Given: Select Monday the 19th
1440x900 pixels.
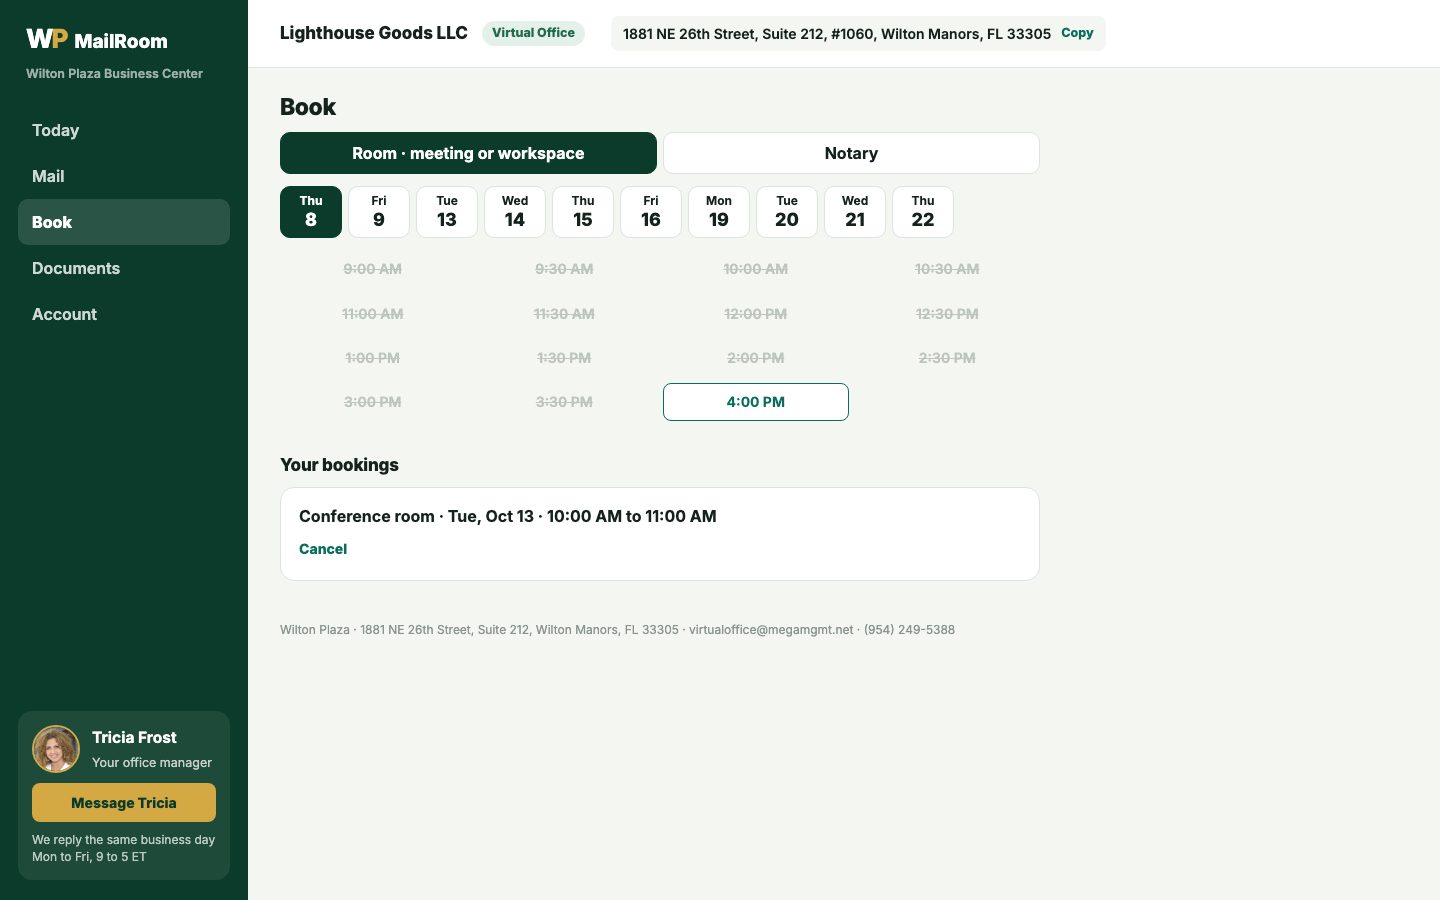Looking at the screenshot, I should click(x=719, y=212).
